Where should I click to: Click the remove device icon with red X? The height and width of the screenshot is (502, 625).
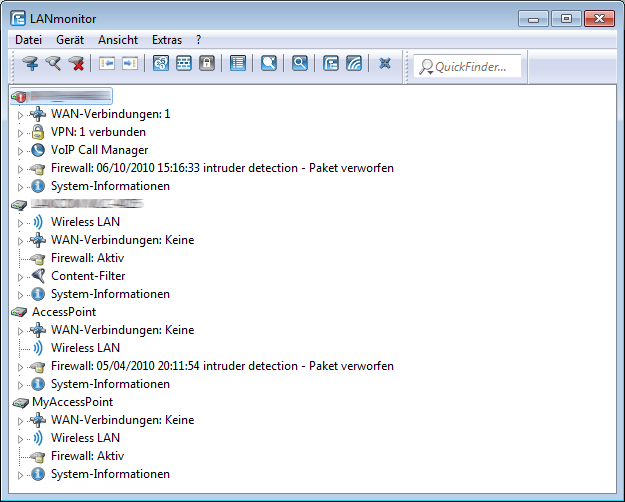[76, 64]
